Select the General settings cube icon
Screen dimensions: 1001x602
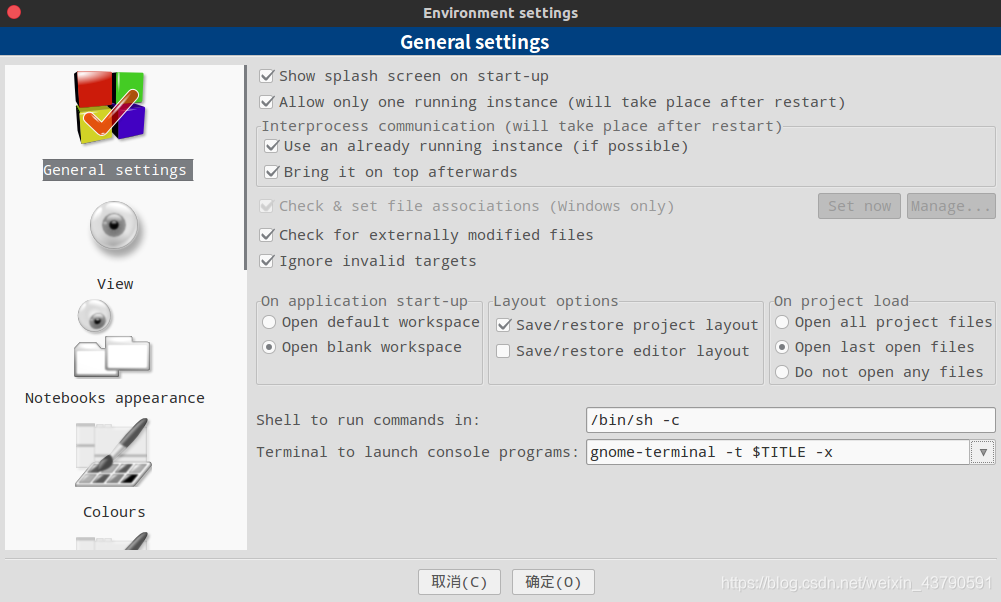tap(111, 107)
